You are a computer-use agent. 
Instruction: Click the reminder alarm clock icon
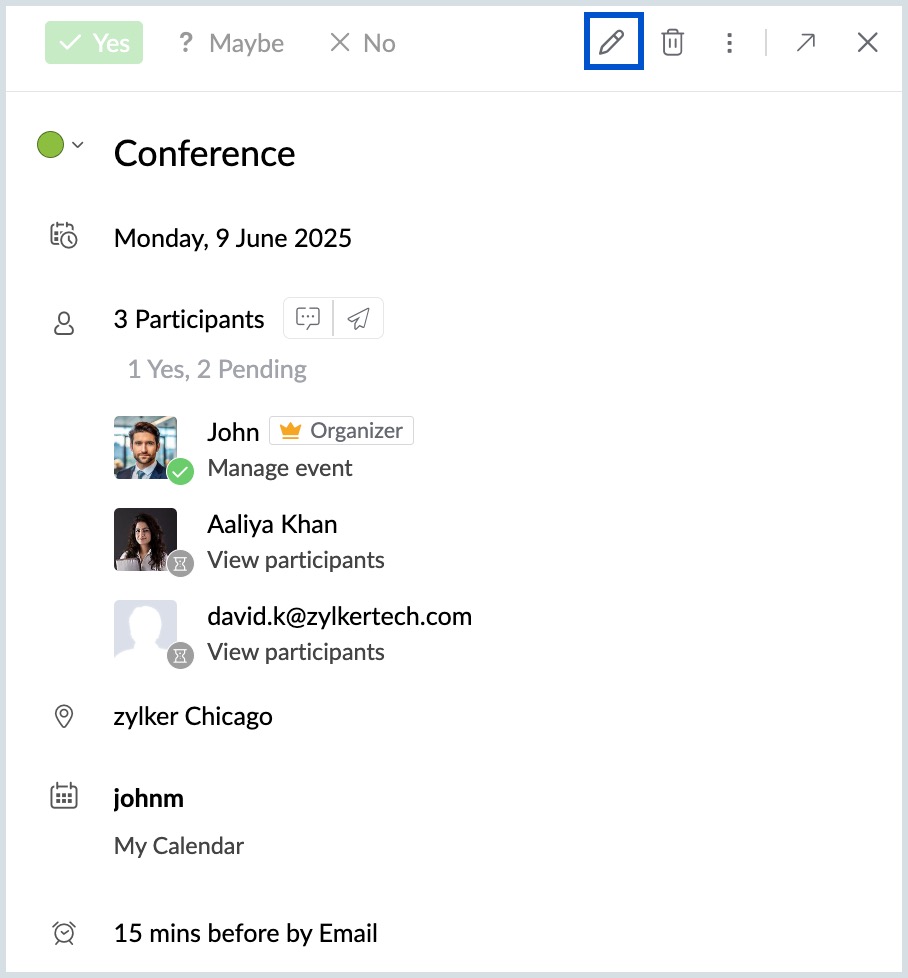[64, 933]
